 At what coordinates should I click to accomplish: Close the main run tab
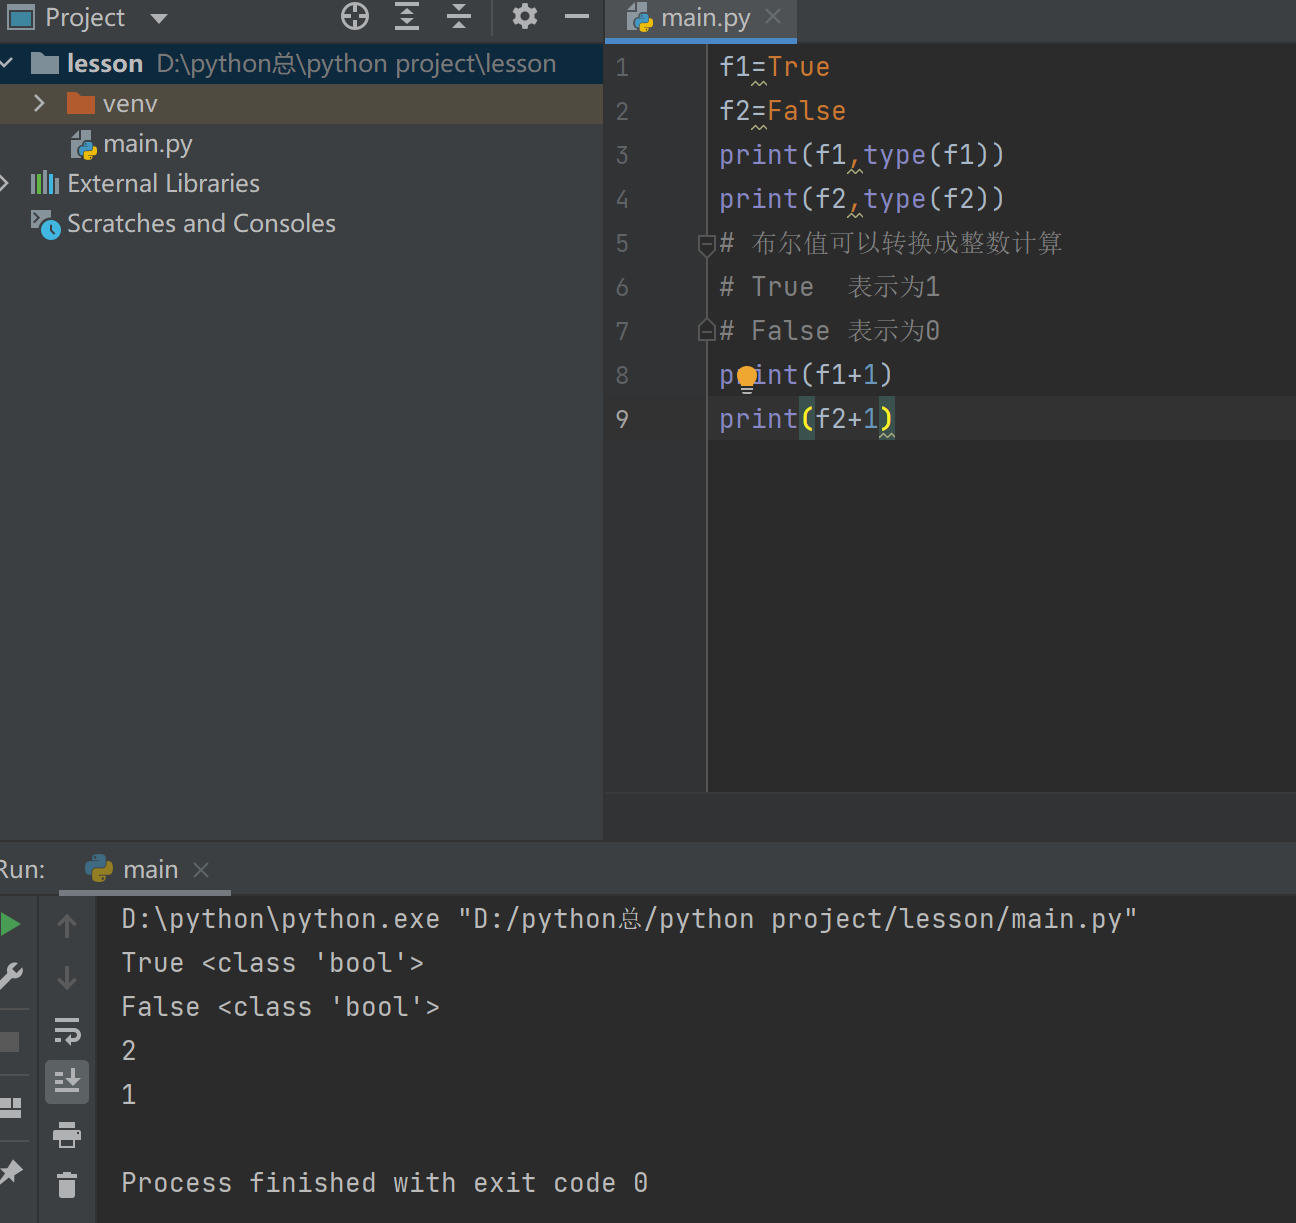pos(201,870)
